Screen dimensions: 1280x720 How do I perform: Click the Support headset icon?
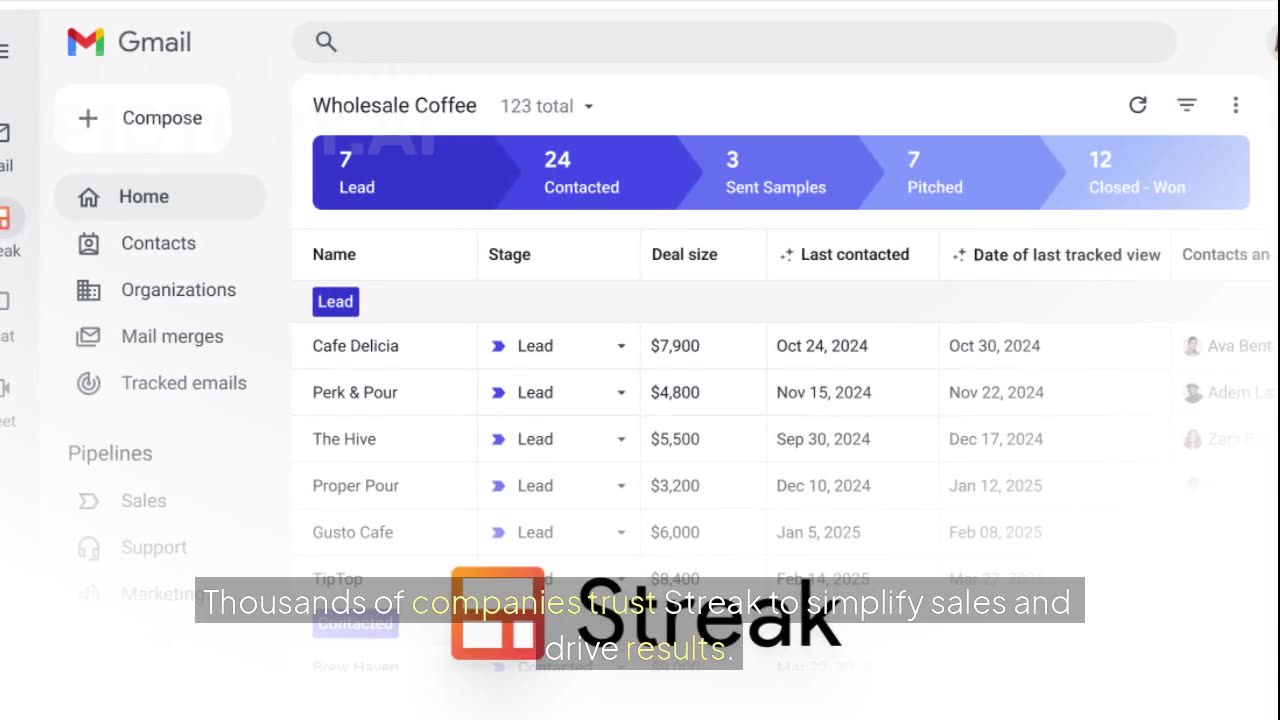coord(89,548)
